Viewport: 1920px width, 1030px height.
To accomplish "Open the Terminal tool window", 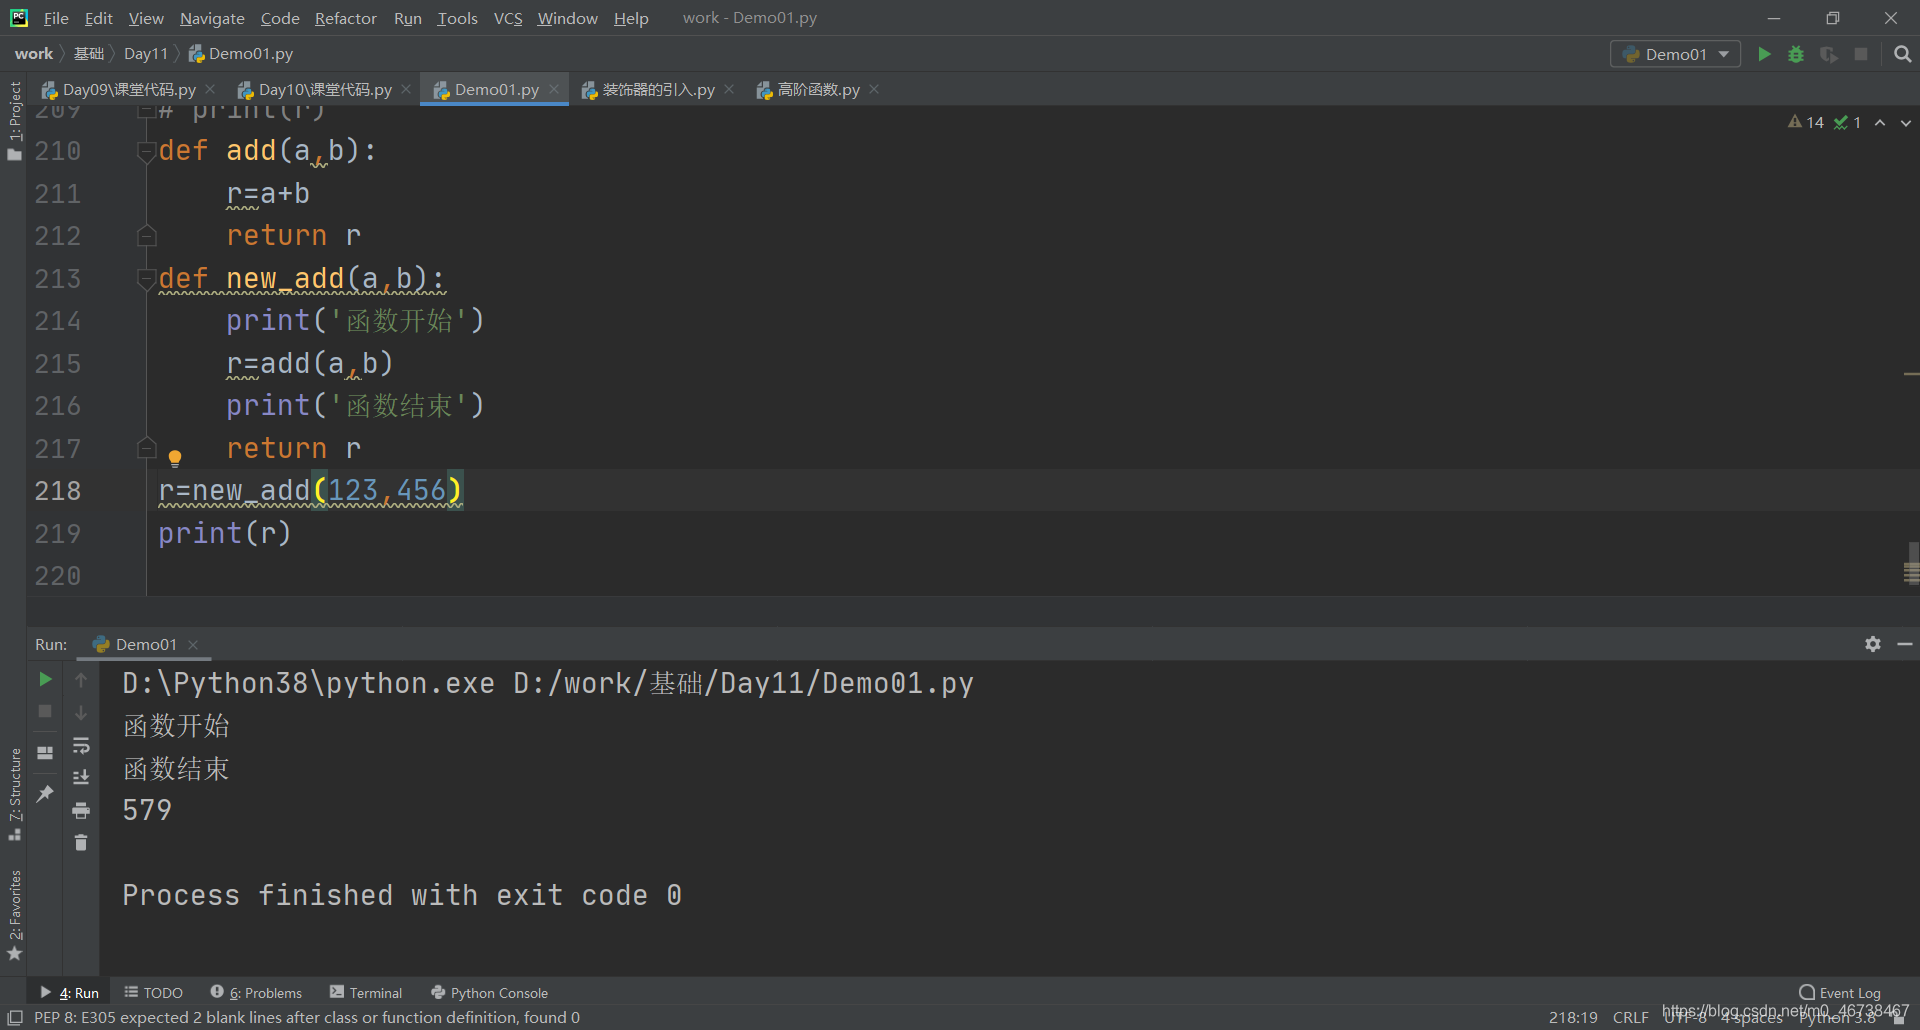I will (366, 993).
